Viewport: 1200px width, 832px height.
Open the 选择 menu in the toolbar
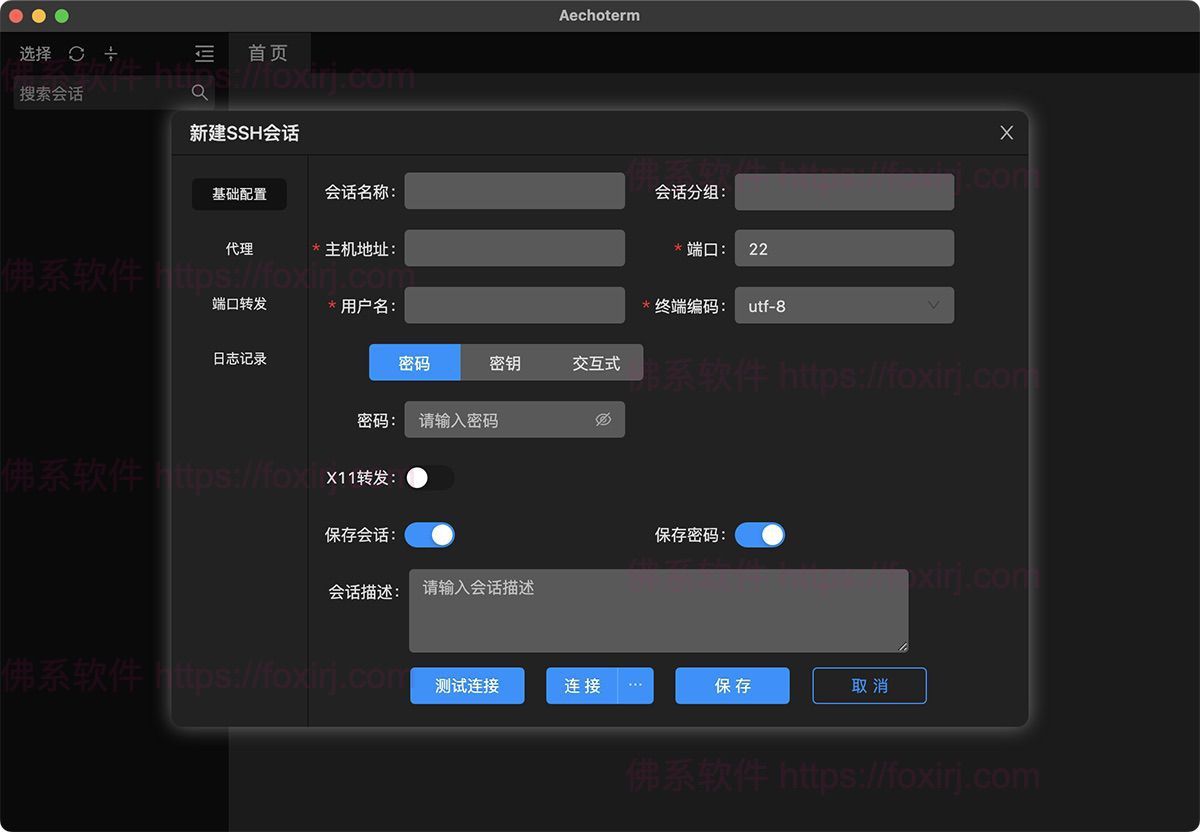pyautogui.click(x=35, y=54)
